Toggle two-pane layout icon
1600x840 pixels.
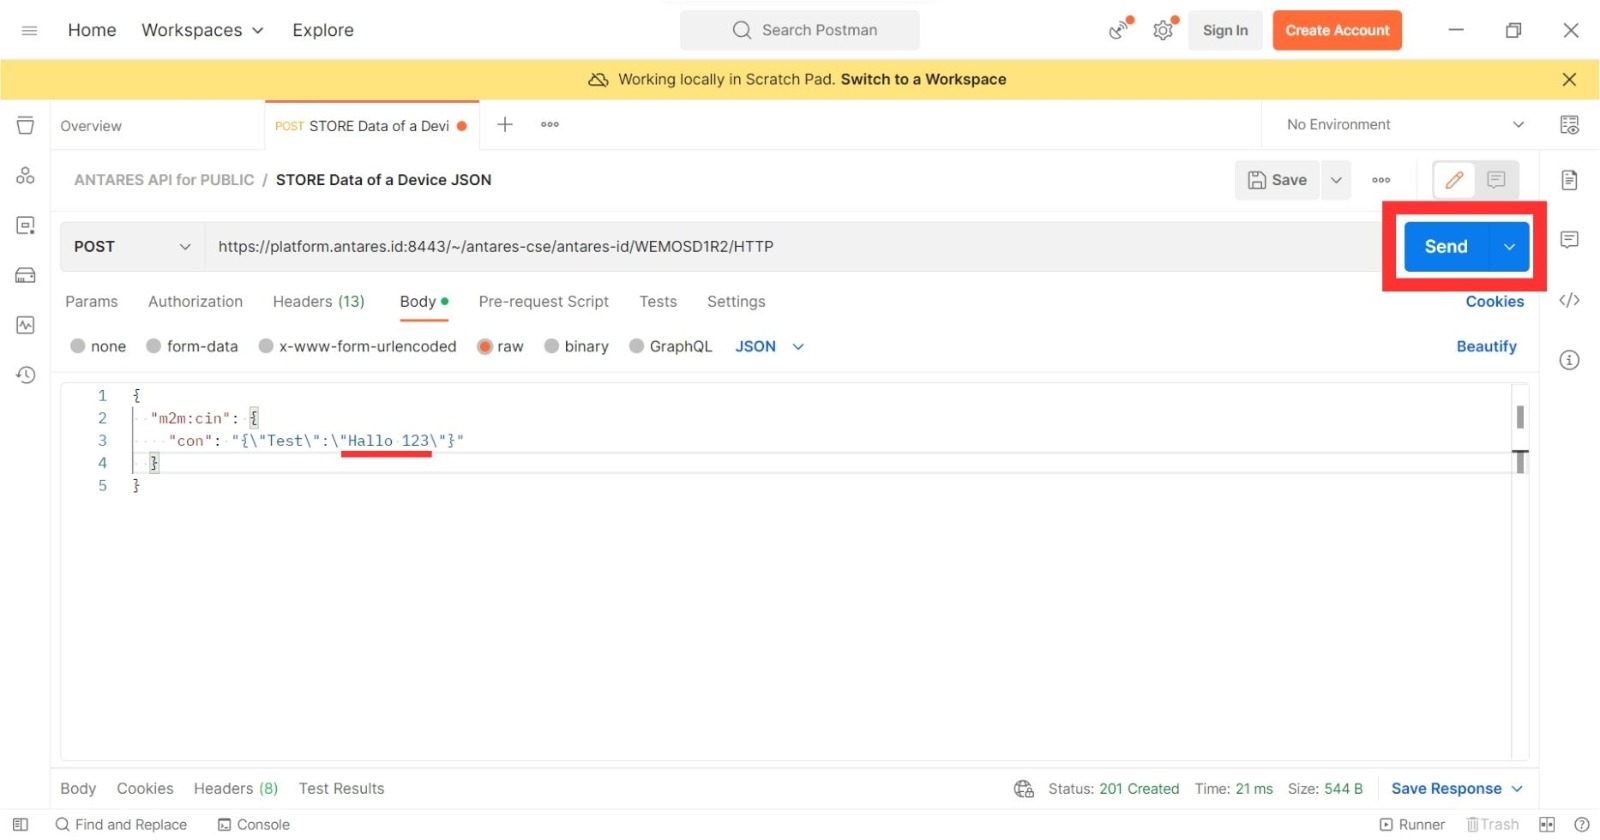[1547, 825]
